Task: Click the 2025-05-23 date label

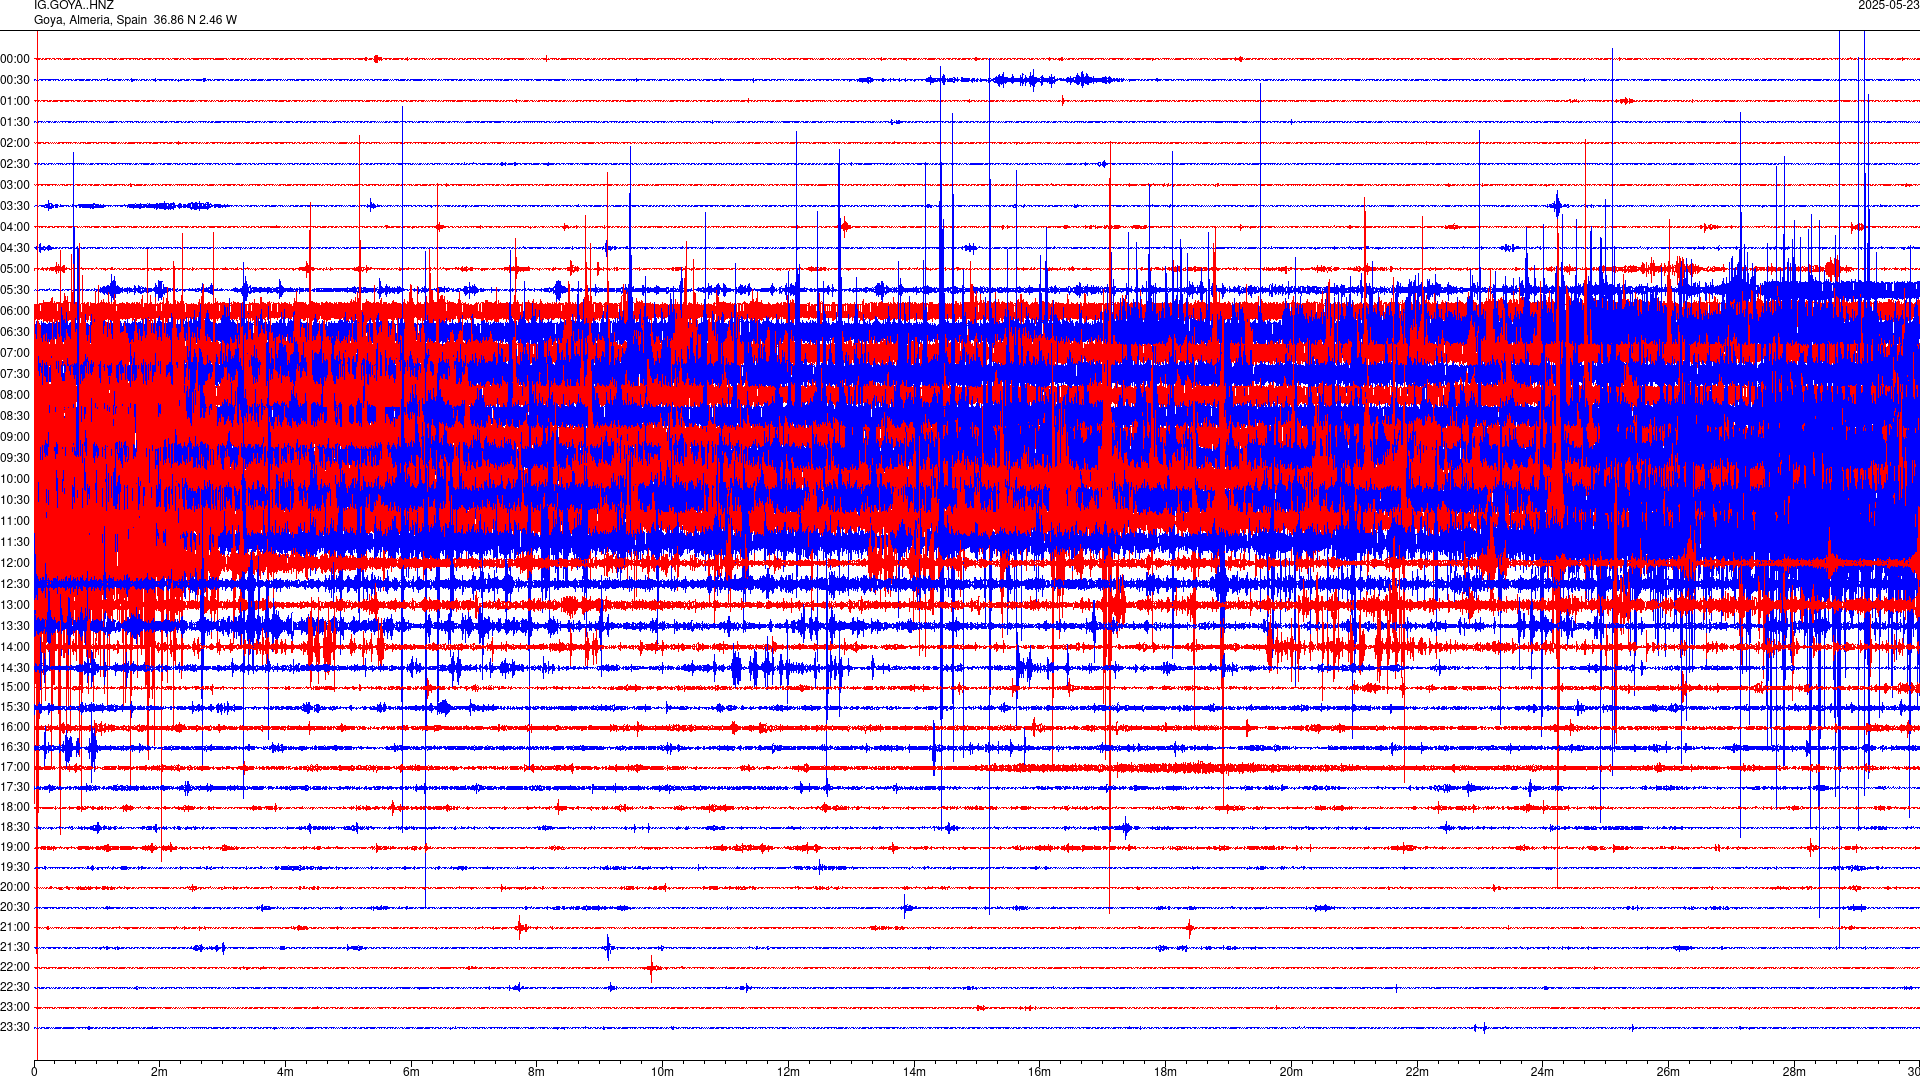Action: (1888, 6)
